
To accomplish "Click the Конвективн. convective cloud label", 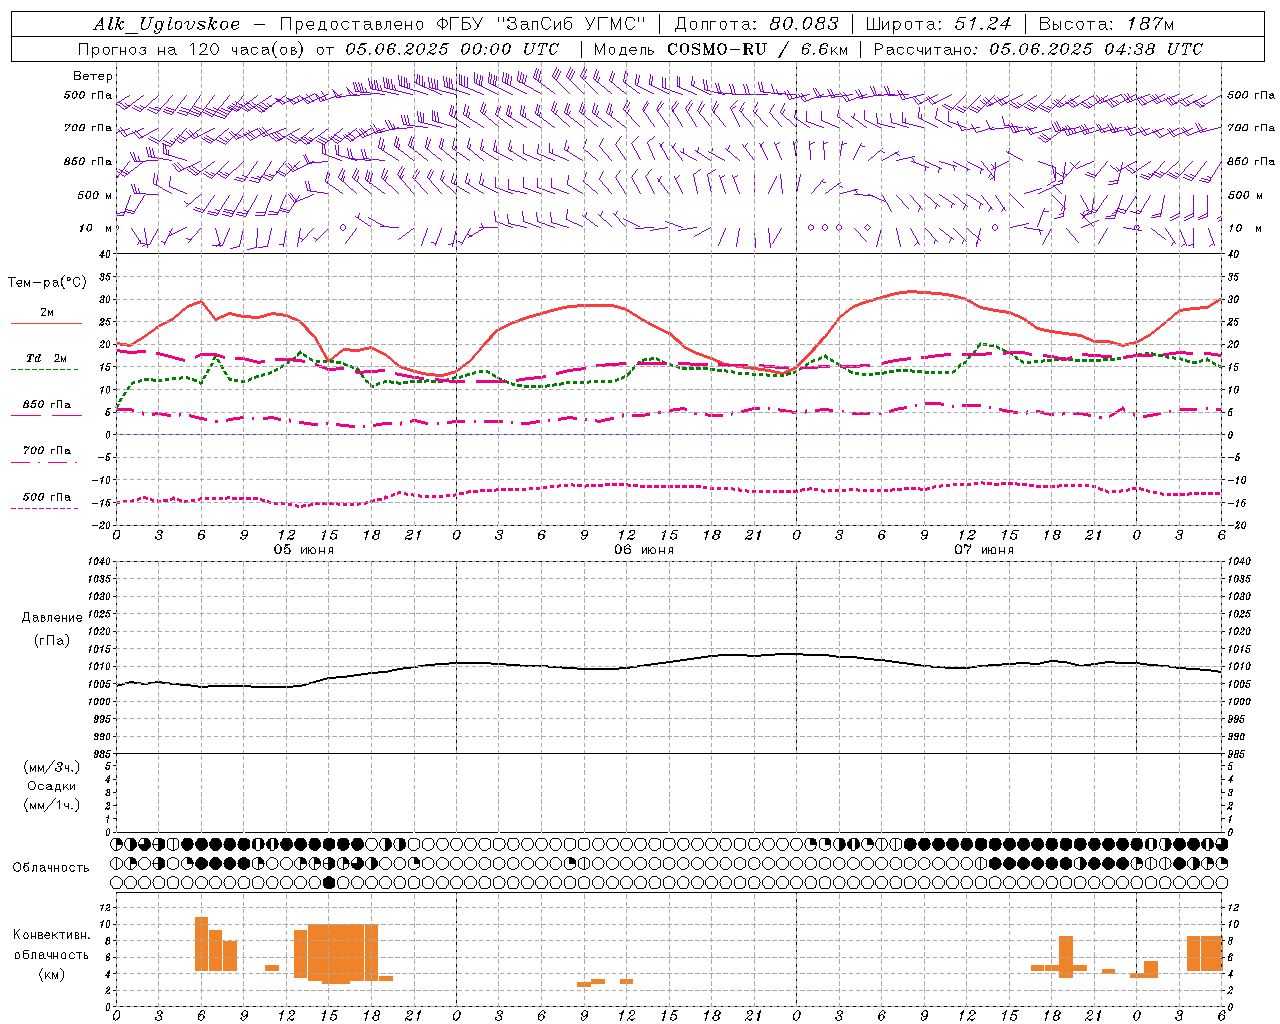I will point(52,935).
